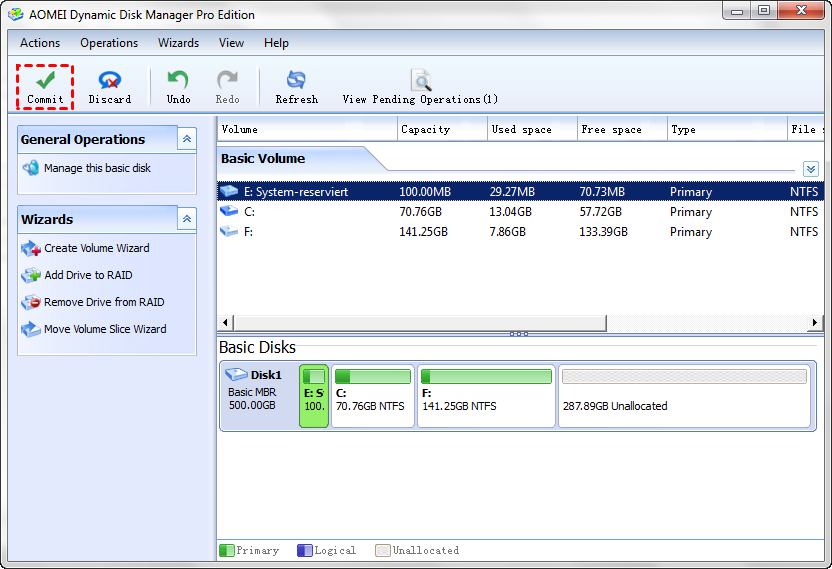Collapse the General Operations panel
The width and height of the screenshot is (832, 569).
tap(187, 139)
